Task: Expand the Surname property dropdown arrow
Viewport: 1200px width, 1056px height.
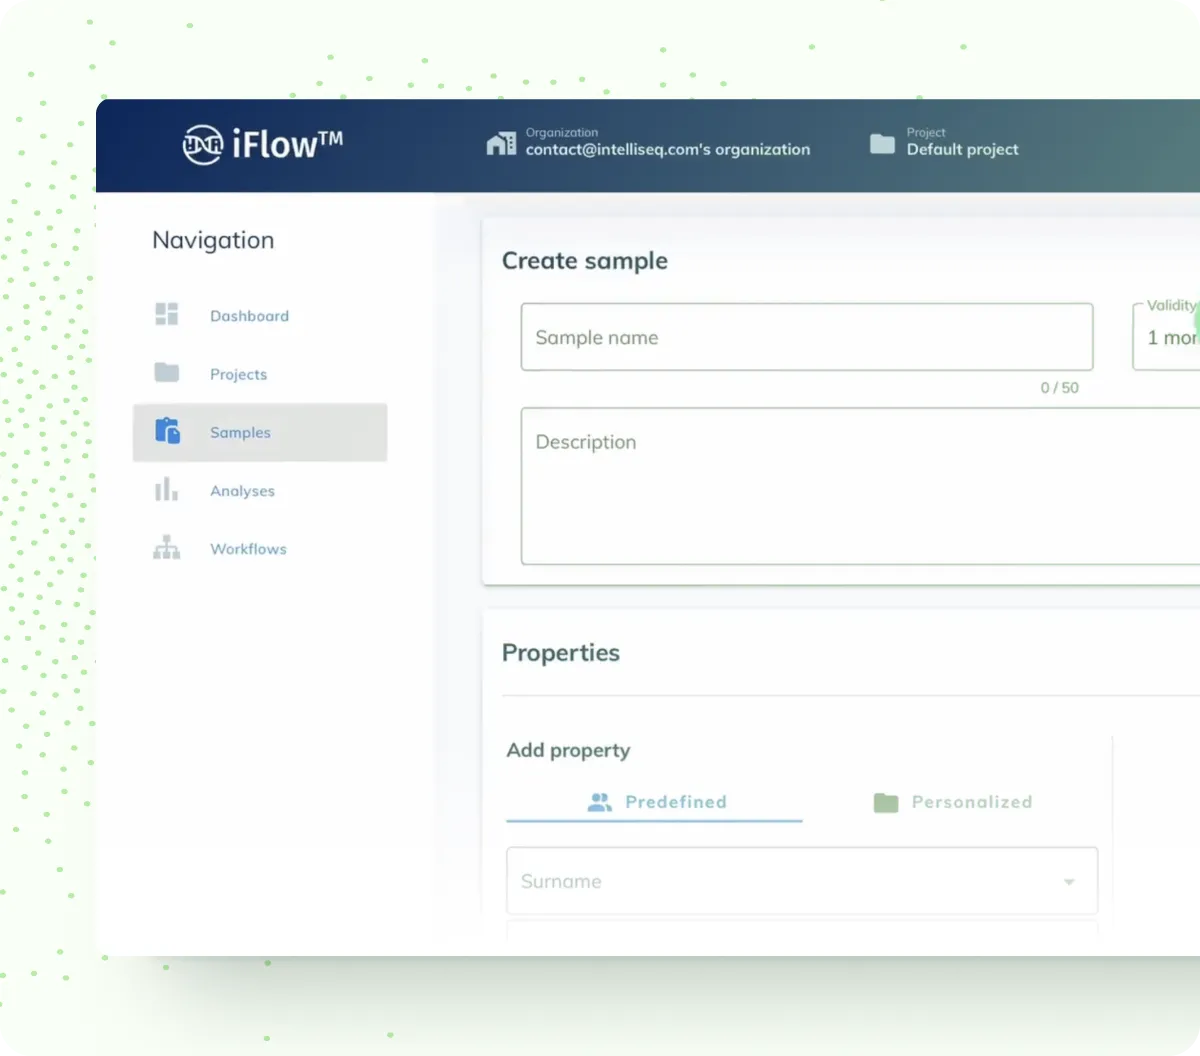Action: [x=1069, y=882]
